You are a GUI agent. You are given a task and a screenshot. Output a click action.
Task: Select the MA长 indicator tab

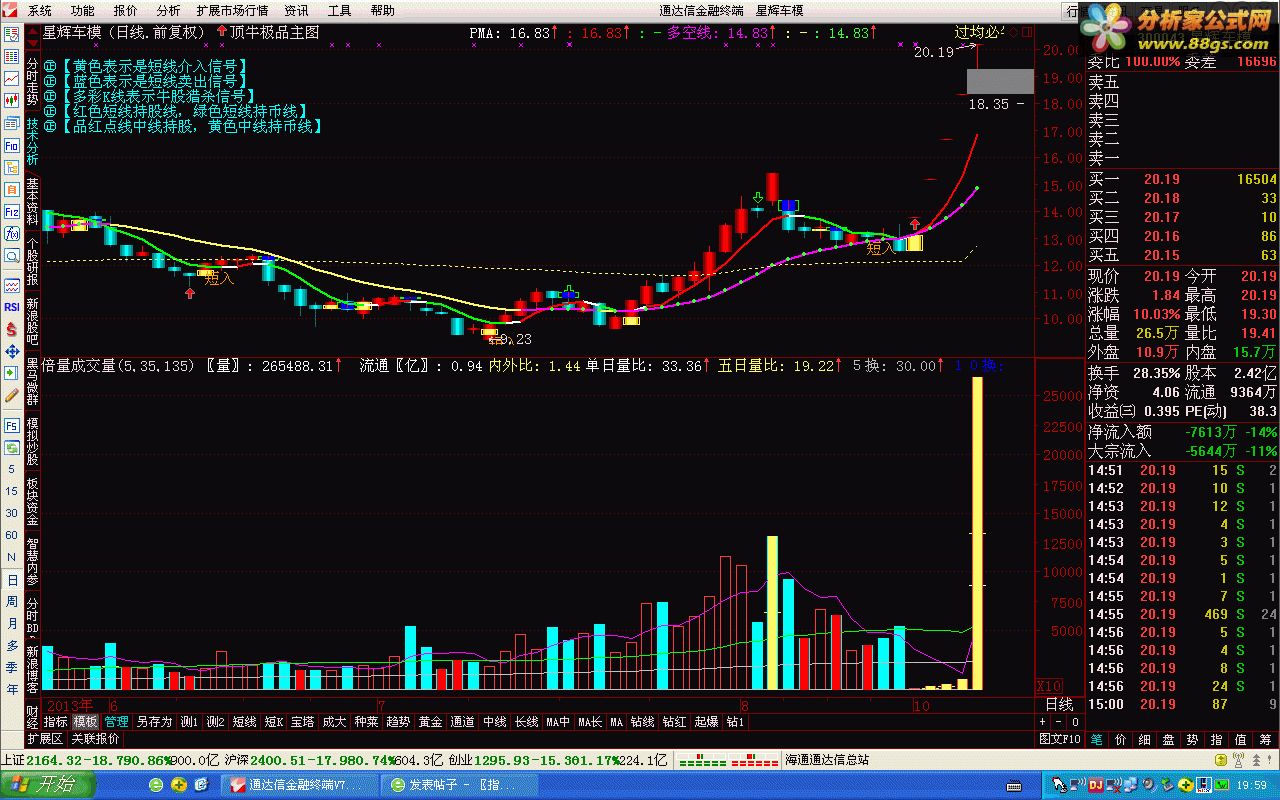tap(590, 721)
